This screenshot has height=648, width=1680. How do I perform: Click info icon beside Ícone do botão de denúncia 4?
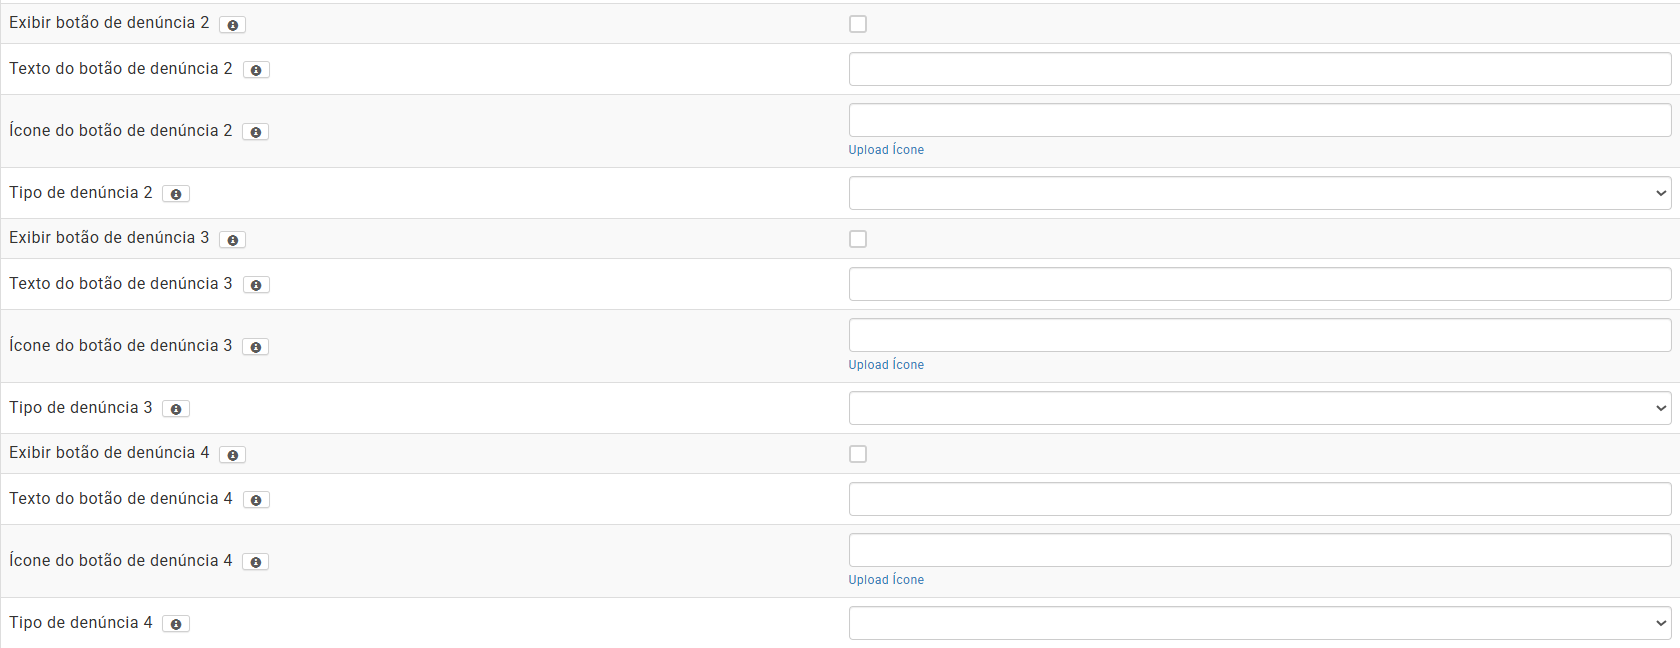[x=255, y=562]
